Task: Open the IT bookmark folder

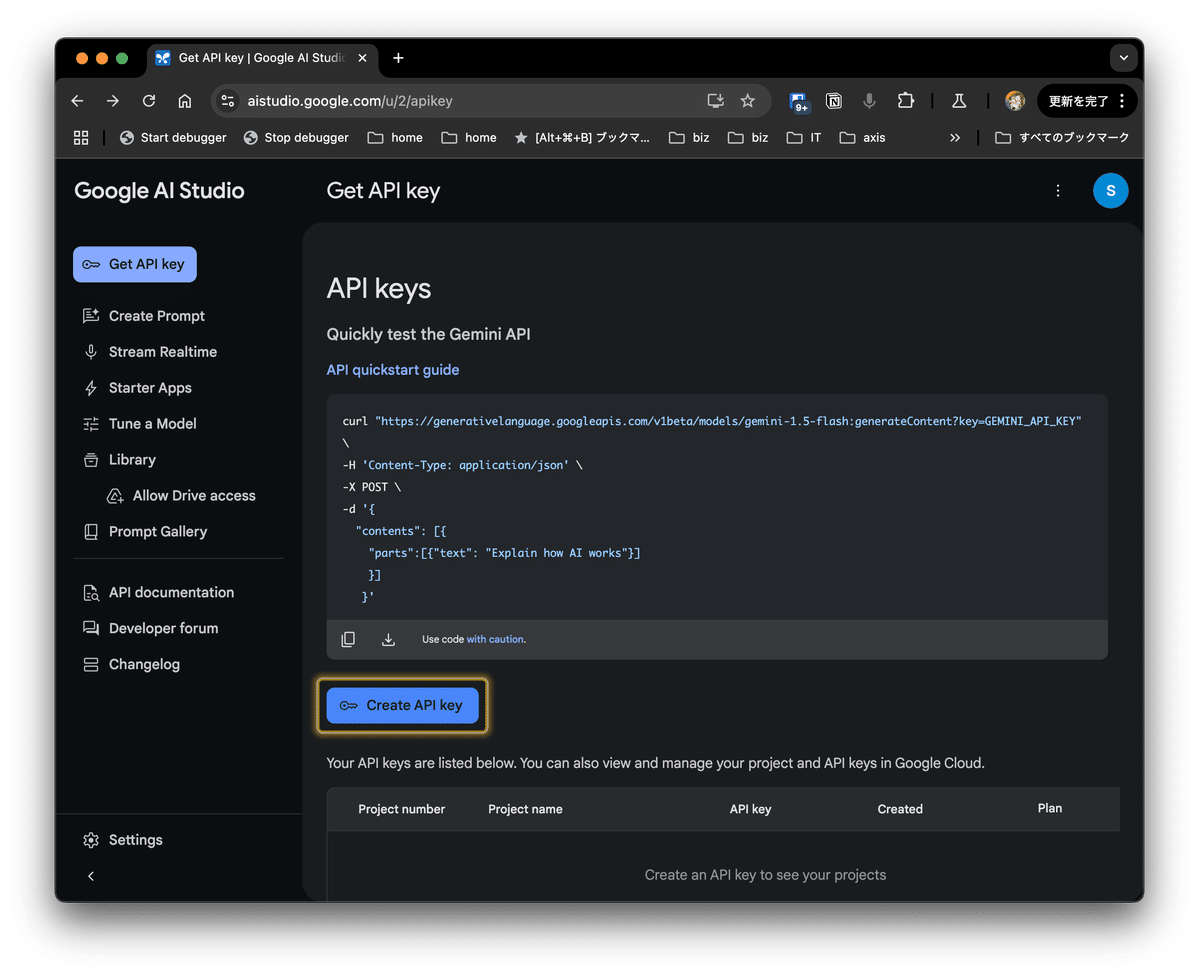Action: pos(804,138)
